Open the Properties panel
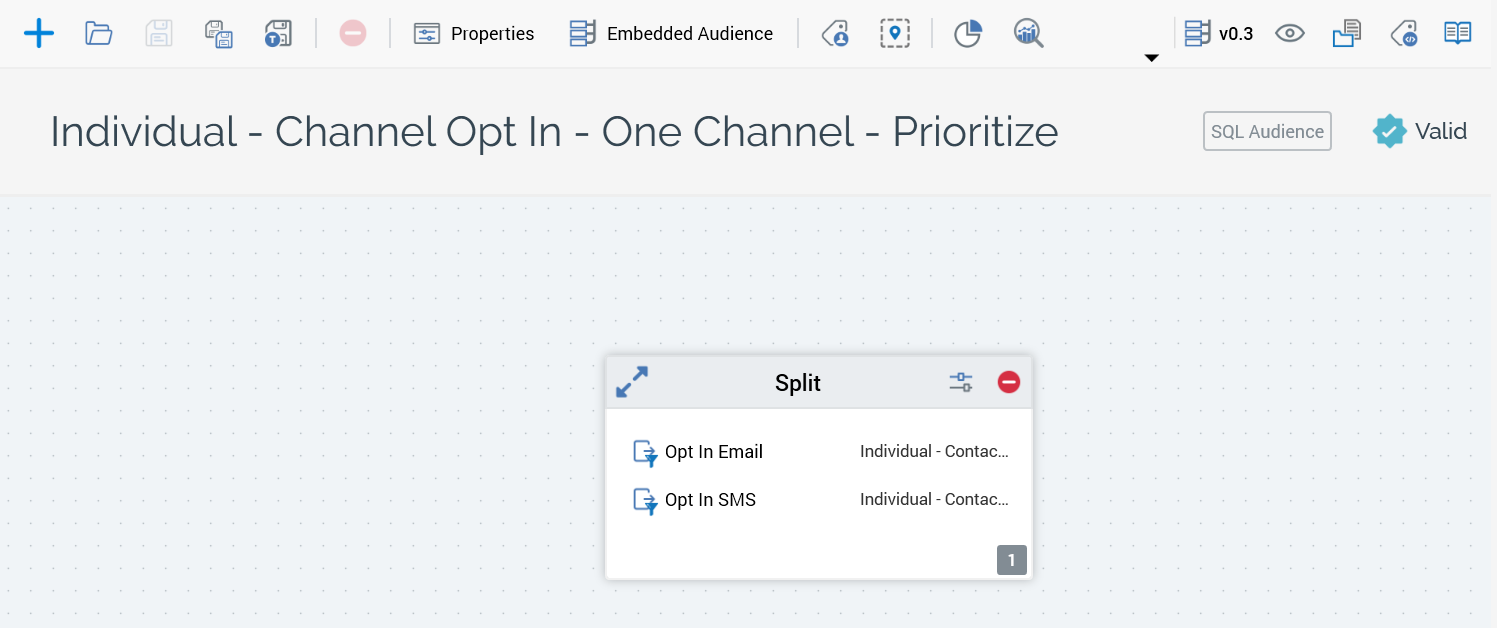 pos(474,33)
